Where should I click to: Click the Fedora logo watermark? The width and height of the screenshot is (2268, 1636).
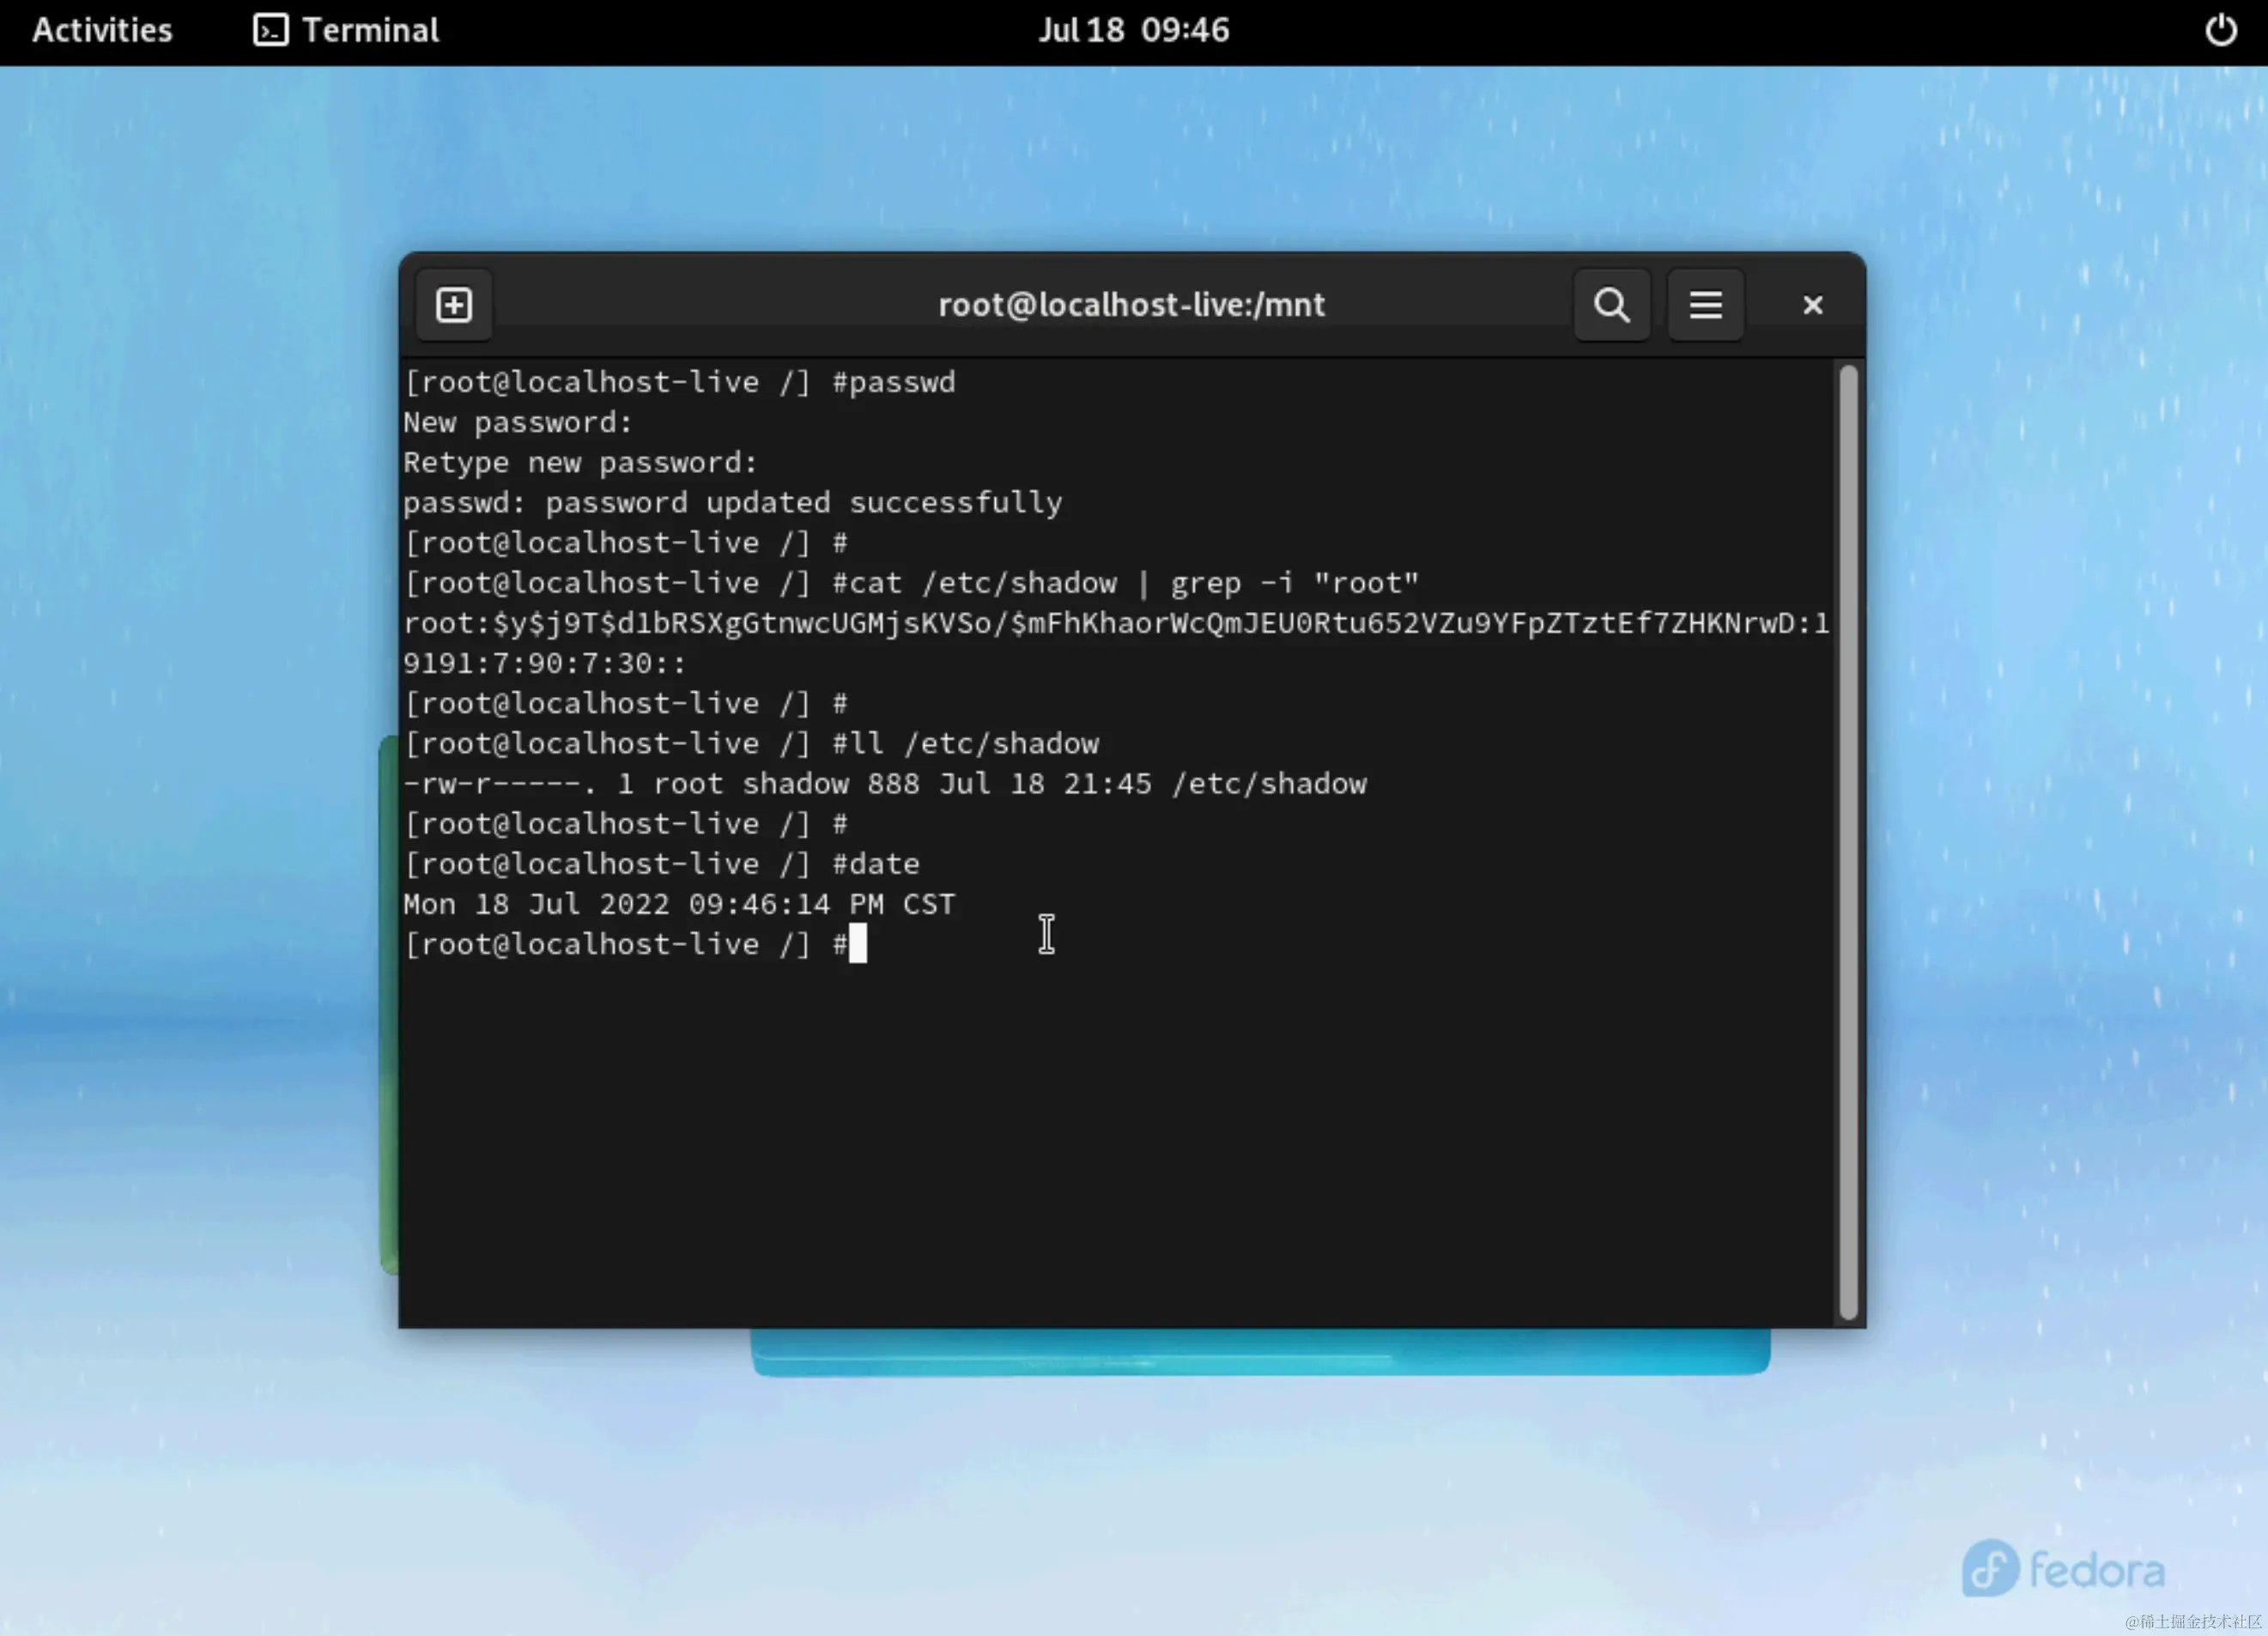[2062, 1568]
